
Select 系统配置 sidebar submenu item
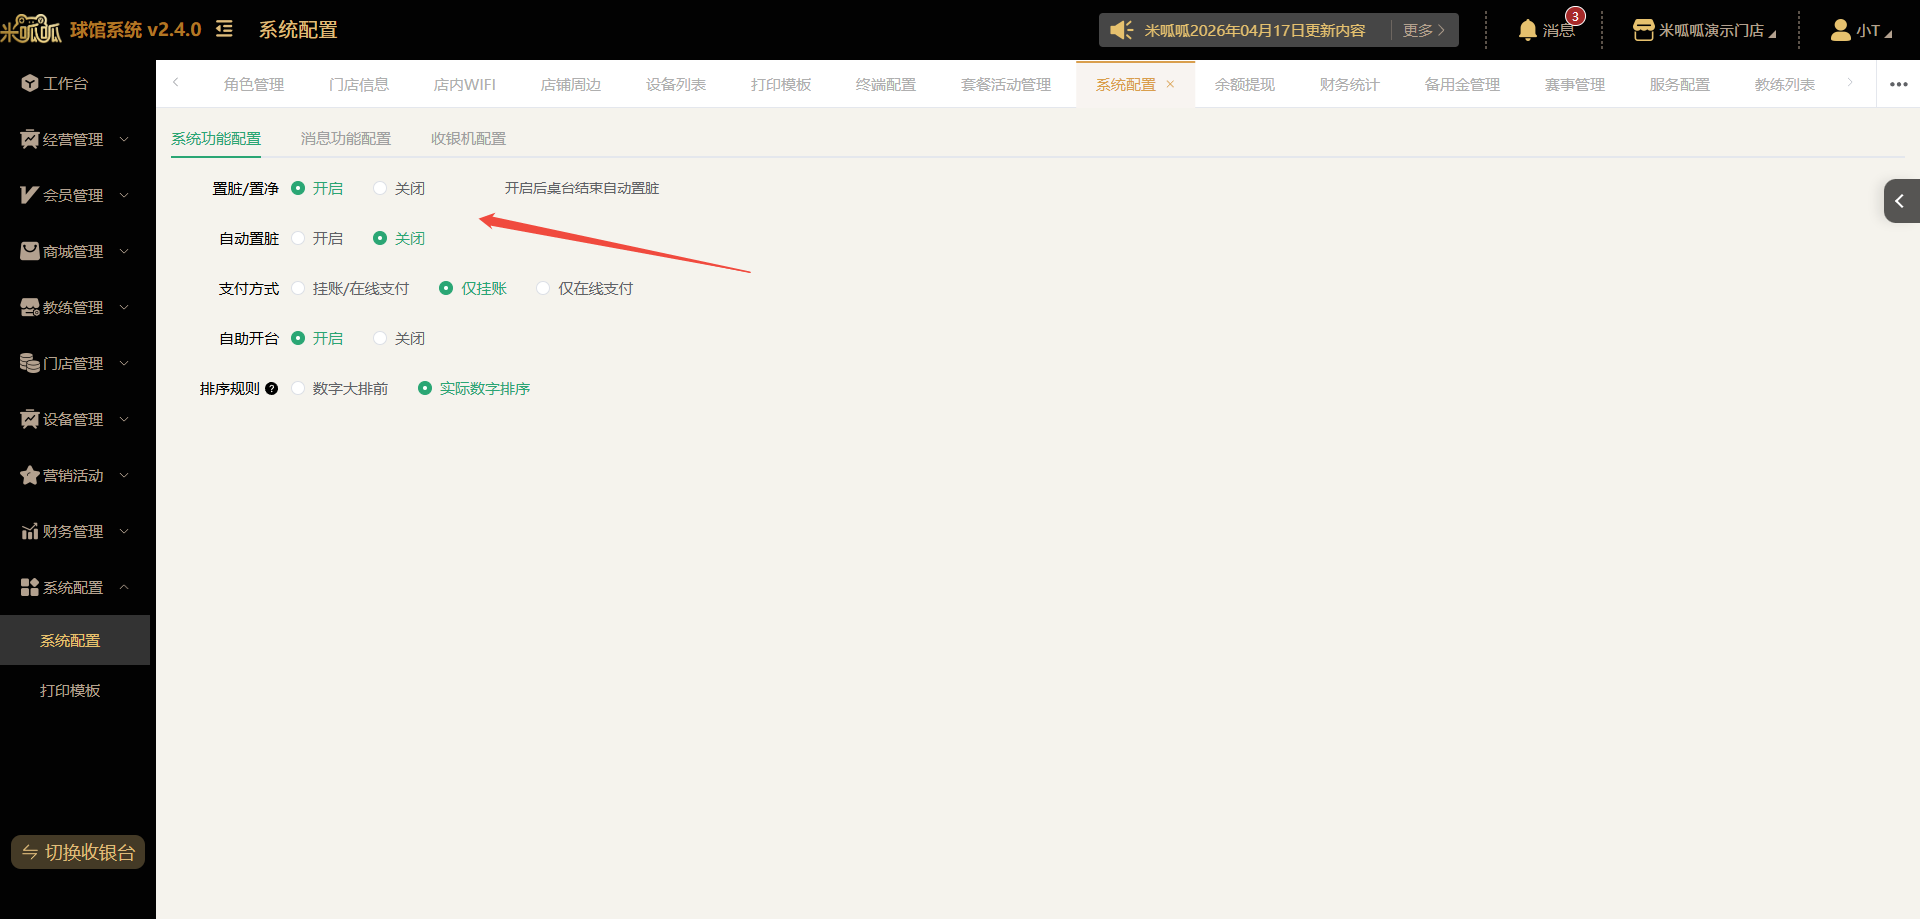pos(75,640)
